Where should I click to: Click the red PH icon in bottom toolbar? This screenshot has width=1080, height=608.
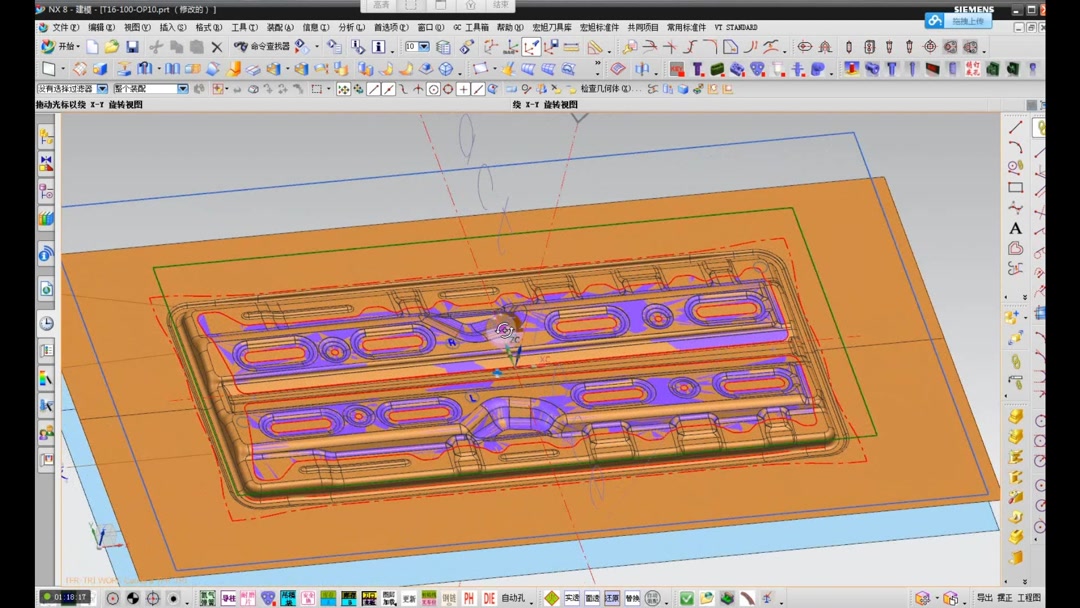pyautogui.click(x=469, y=598)
